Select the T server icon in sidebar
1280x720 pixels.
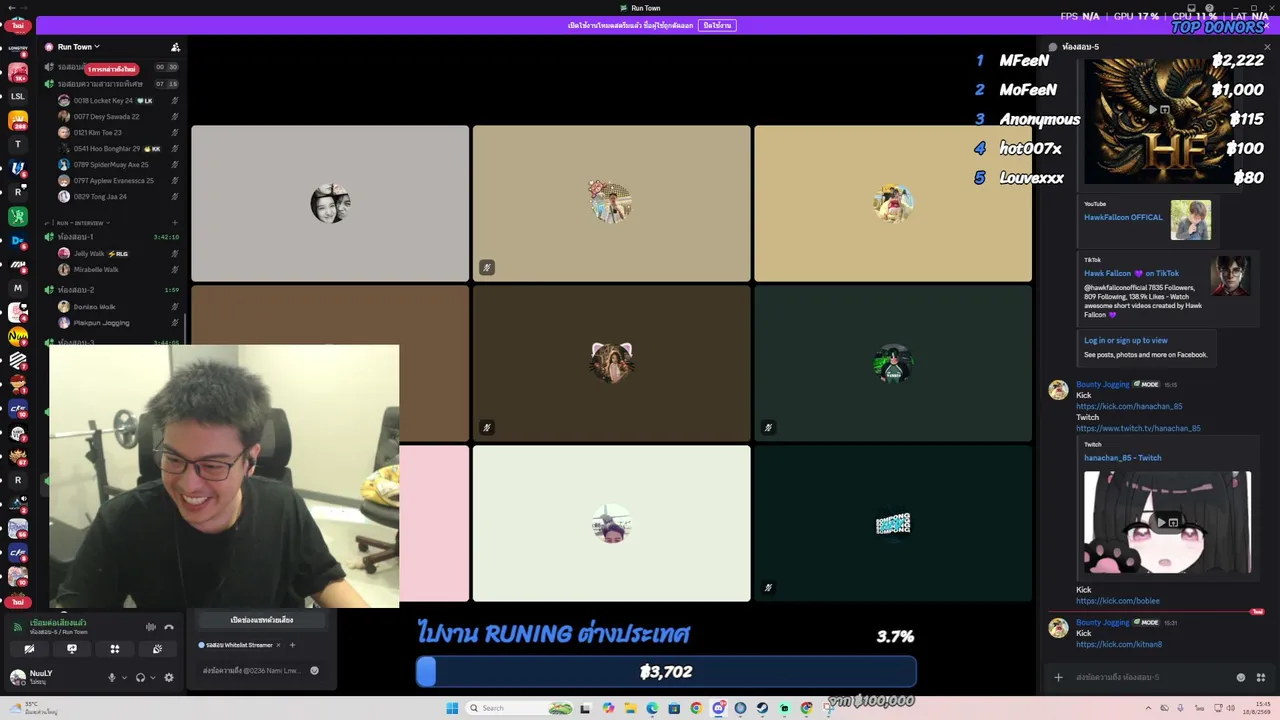[x=18, y=144]
